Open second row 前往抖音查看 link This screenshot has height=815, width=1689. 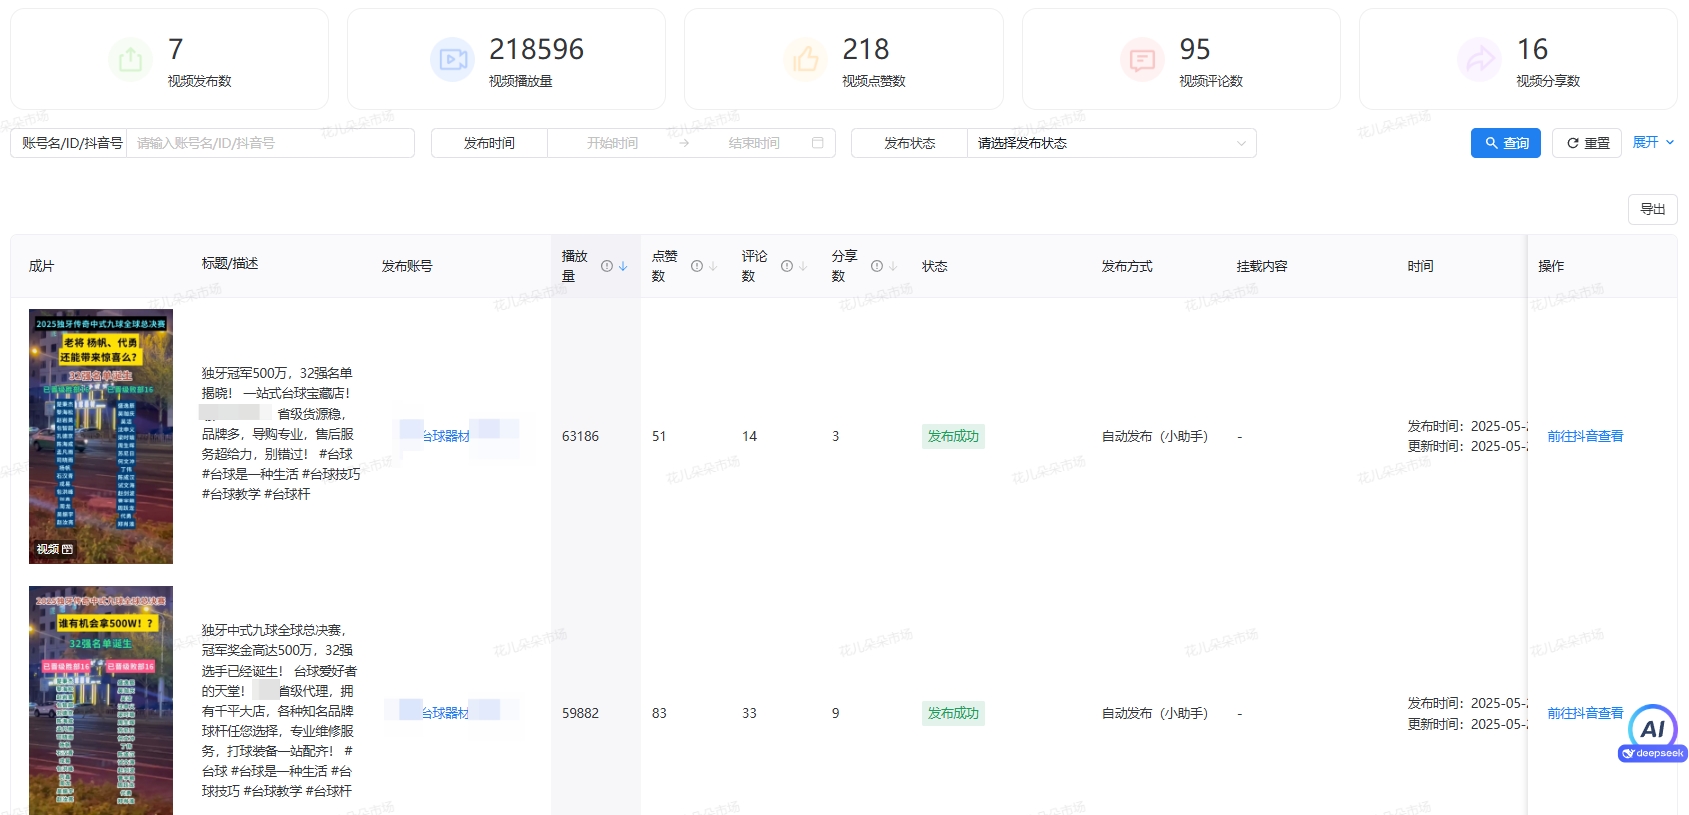coord(1584,713)
